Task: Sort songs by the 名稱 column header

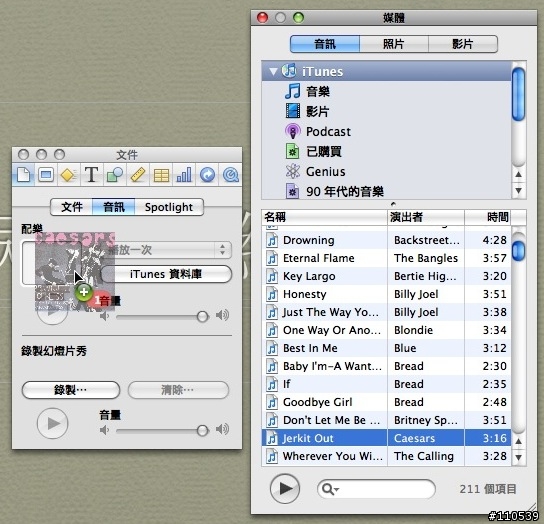Action: click(324, 217)
